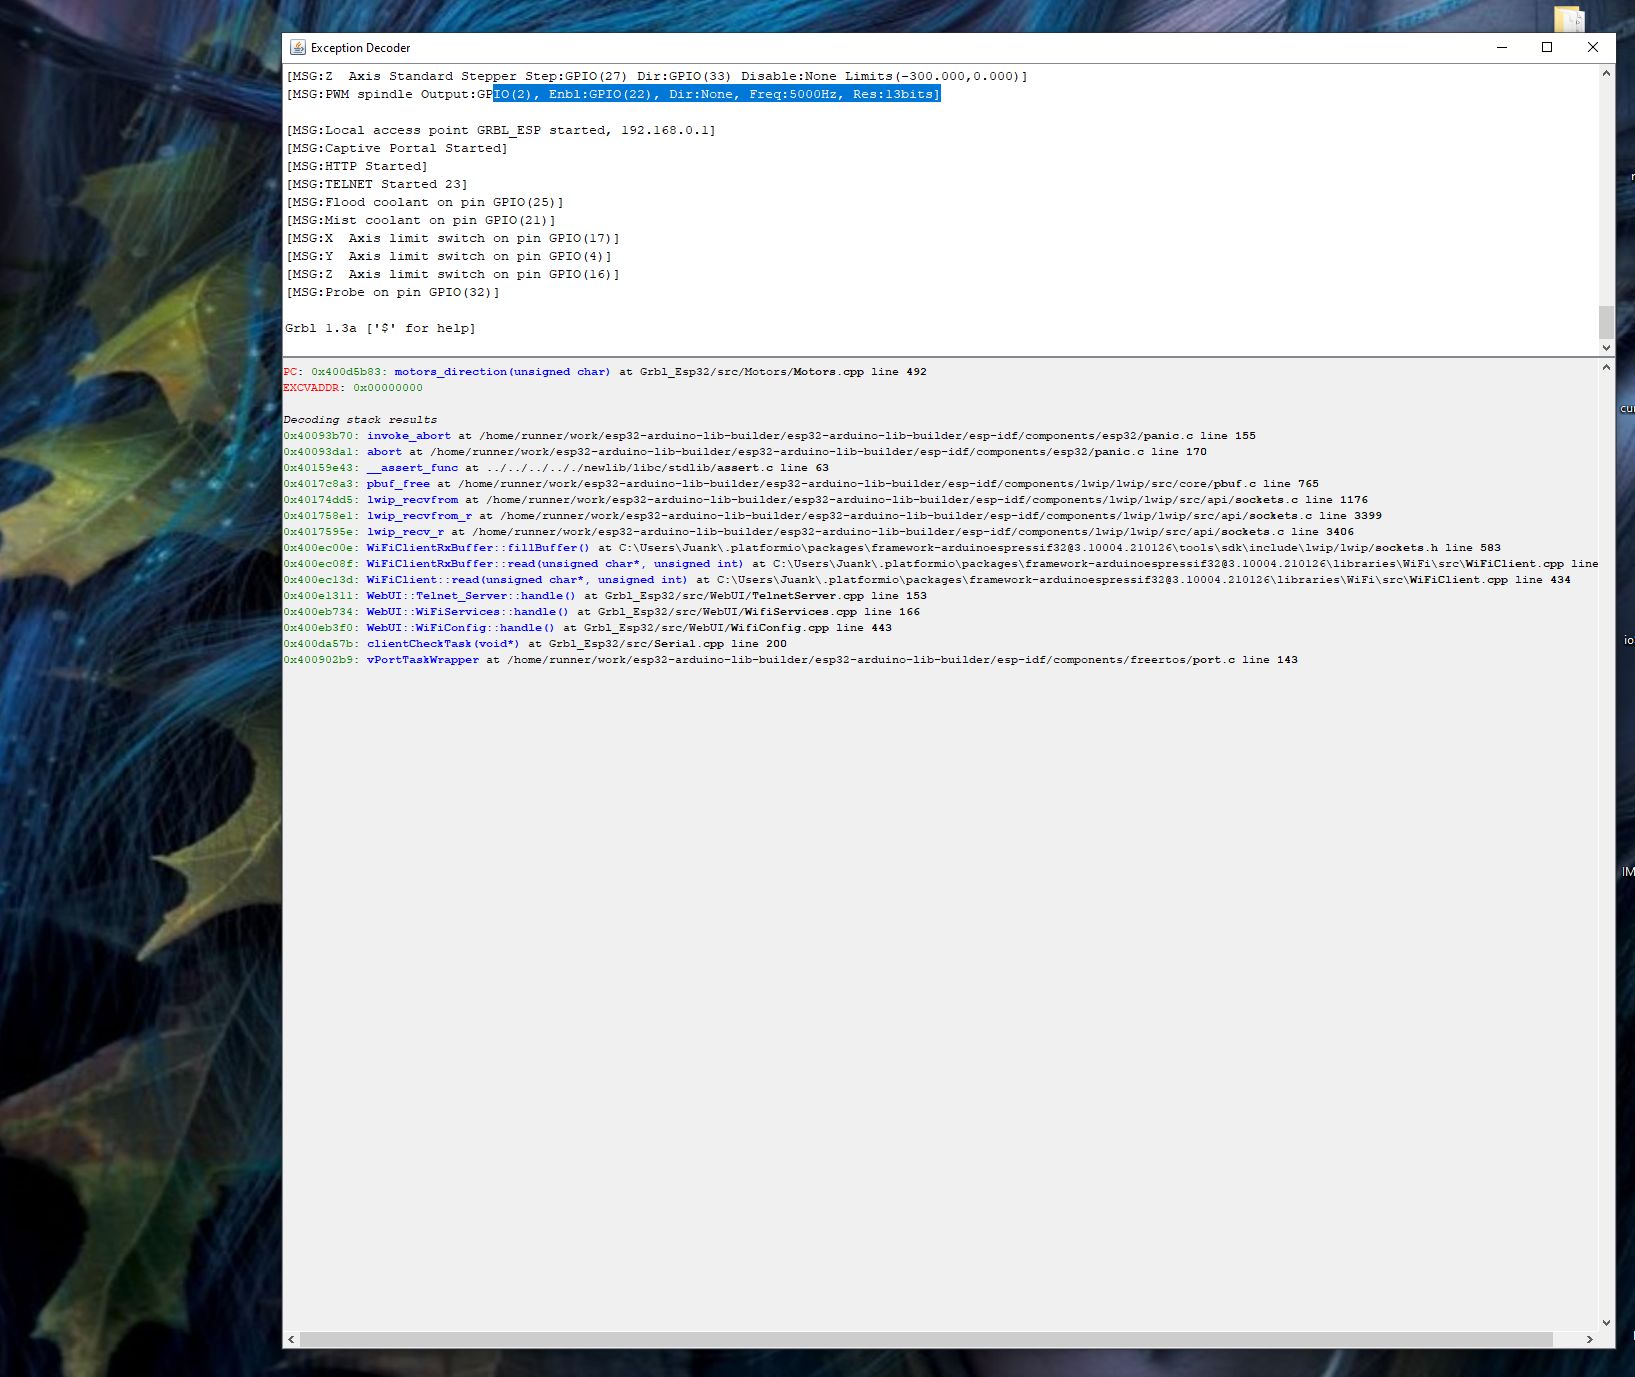This screenshot has width=1635, height=1377.
Task: Click the address 0x40093da1 in the stack results
Action: tap(318, 451)
